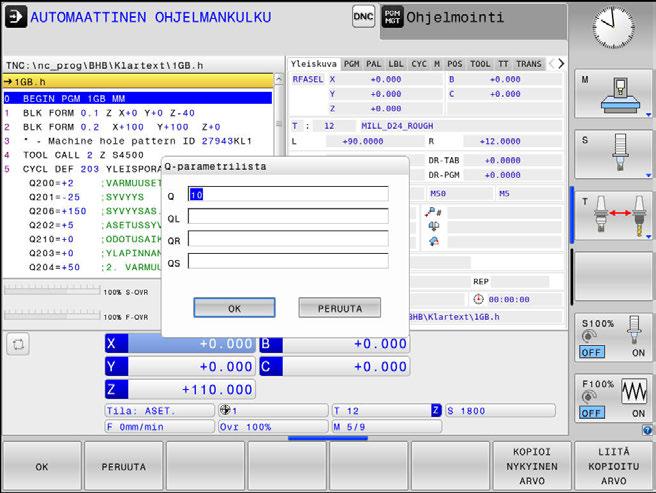Confirm dialog with OK button

tap(234, 308)
